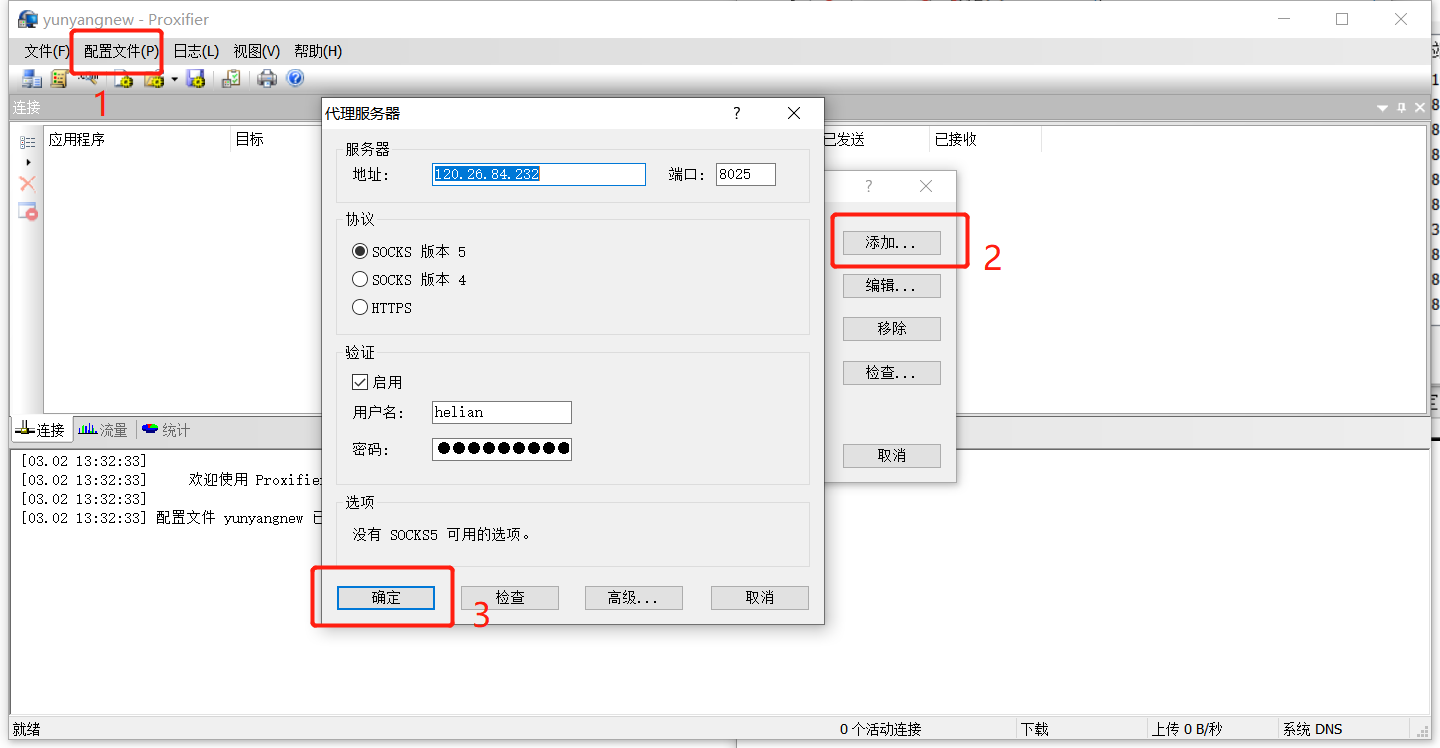Click 上传 0 B/秒 in status bar
The height and width of the screenshot is (748, 1440).
pyautogui.click(x=1187, y=729)
